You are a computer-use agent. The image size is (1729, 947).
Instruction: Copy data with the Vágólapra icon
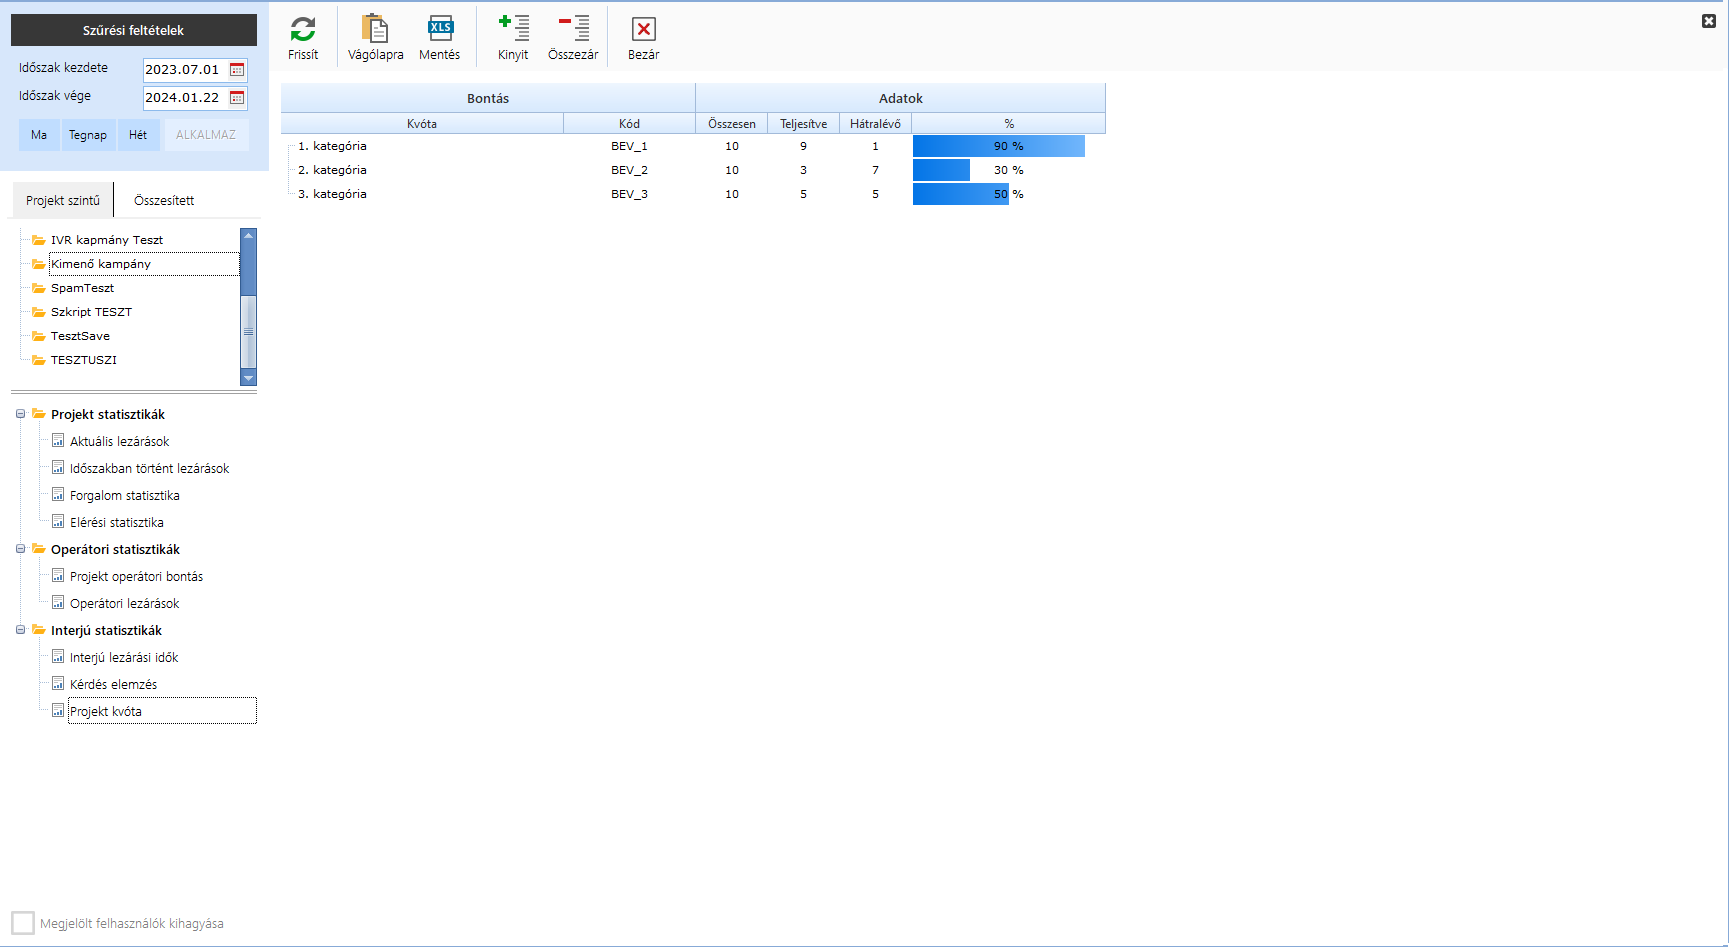click(375, 30)
